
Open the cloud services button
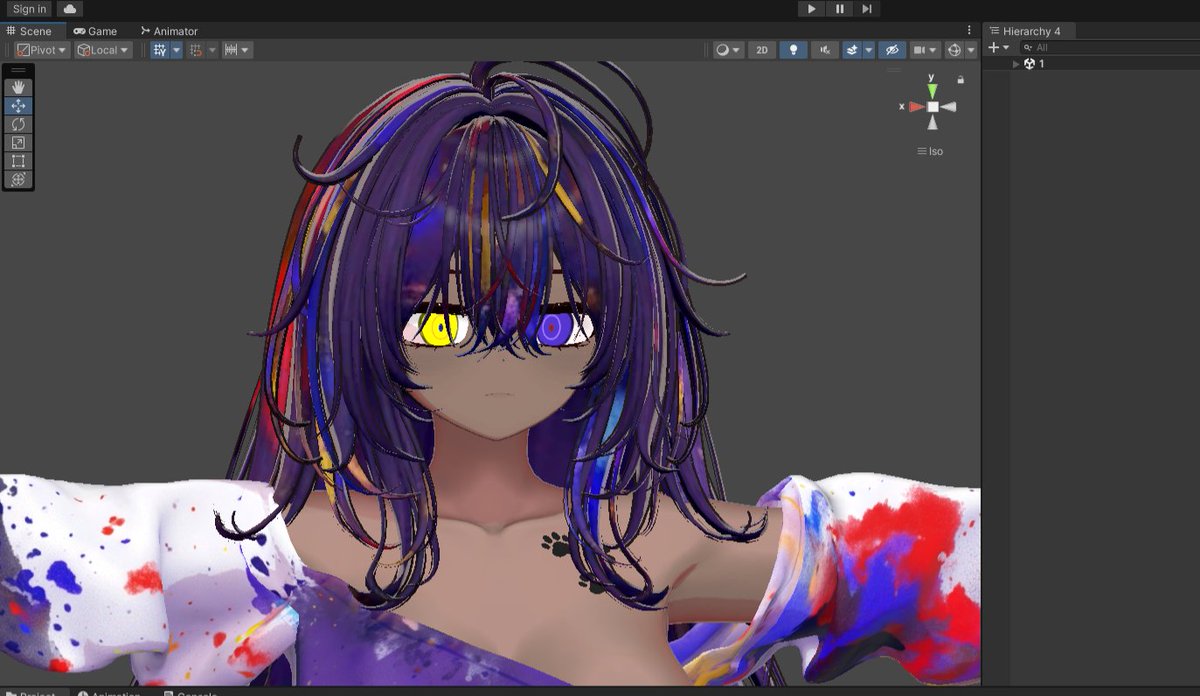click(x=69, y=9)
